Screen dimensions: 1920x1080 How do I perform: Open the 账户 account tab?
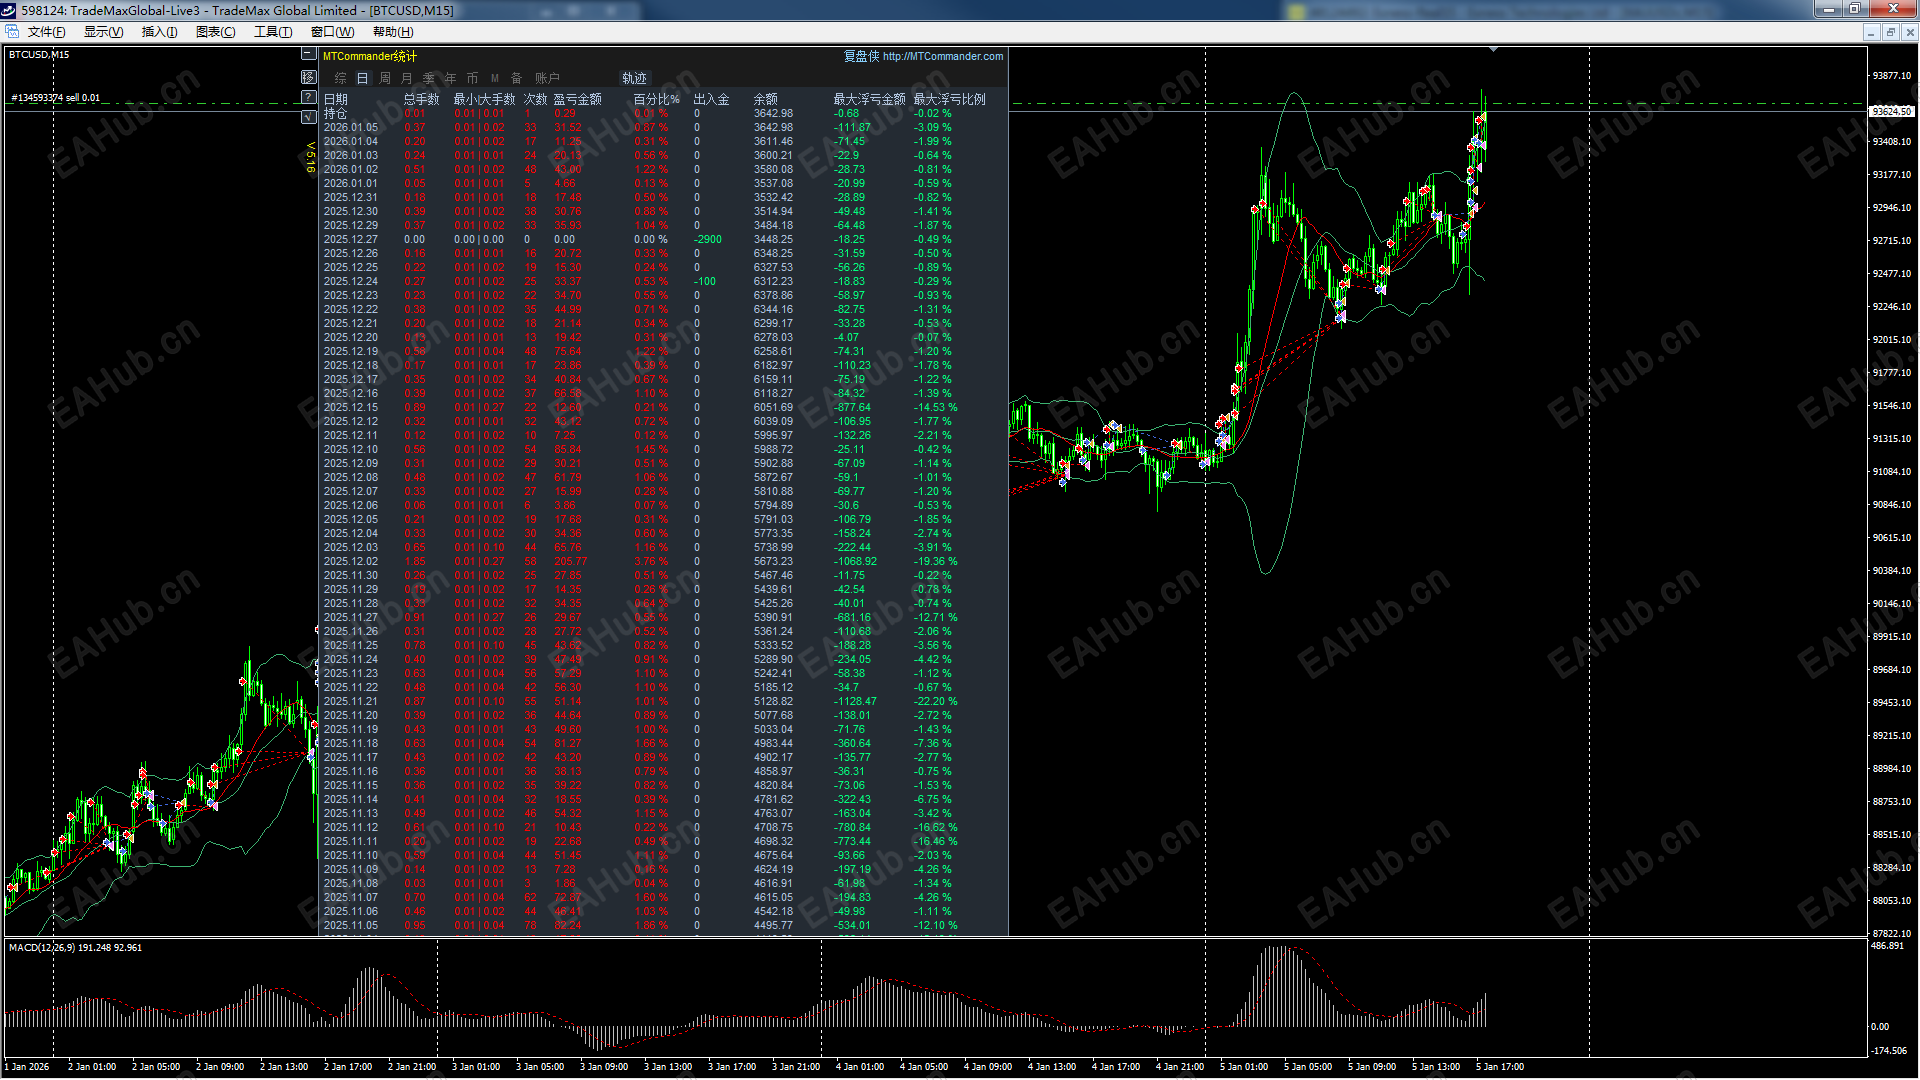click(547, 78)
